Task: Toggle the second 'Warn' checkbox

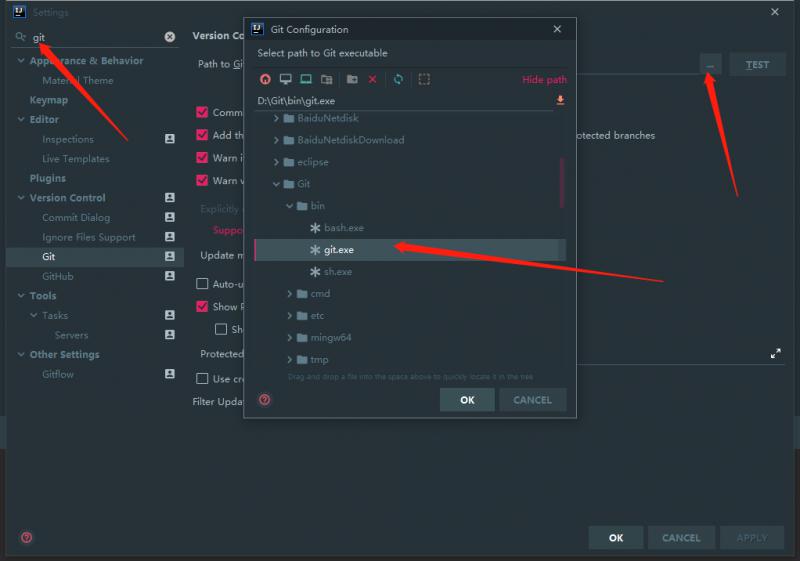Action: [x=202, y=180]
